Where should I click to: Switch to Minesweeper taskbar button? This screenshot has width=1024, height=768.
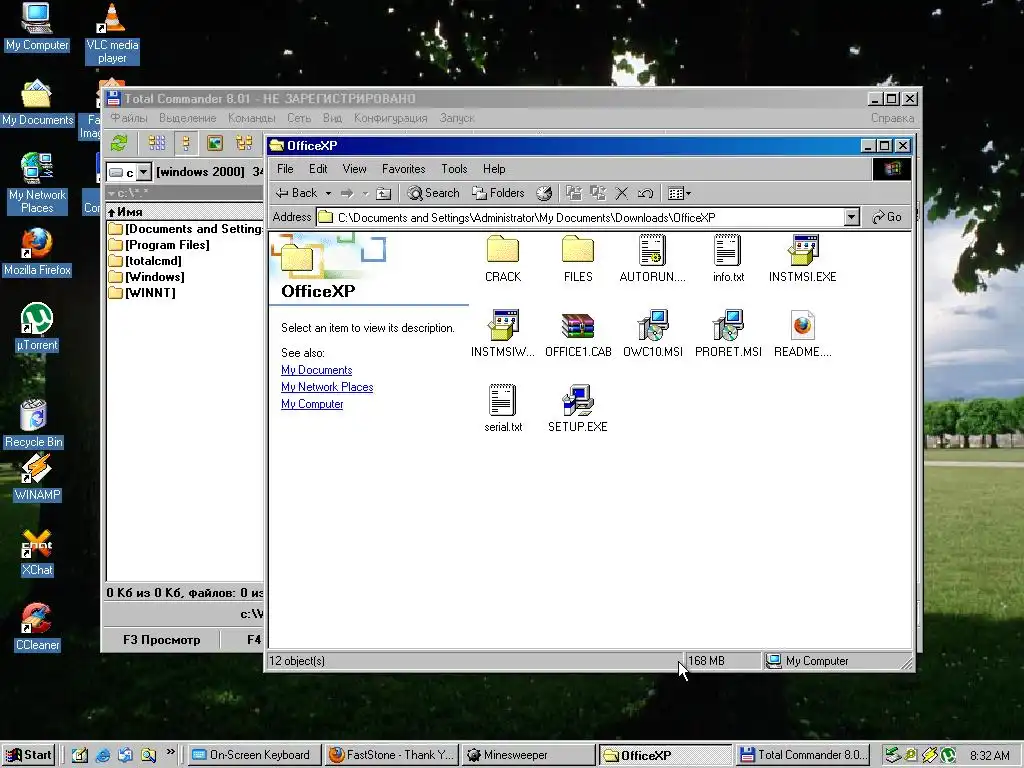530,755
